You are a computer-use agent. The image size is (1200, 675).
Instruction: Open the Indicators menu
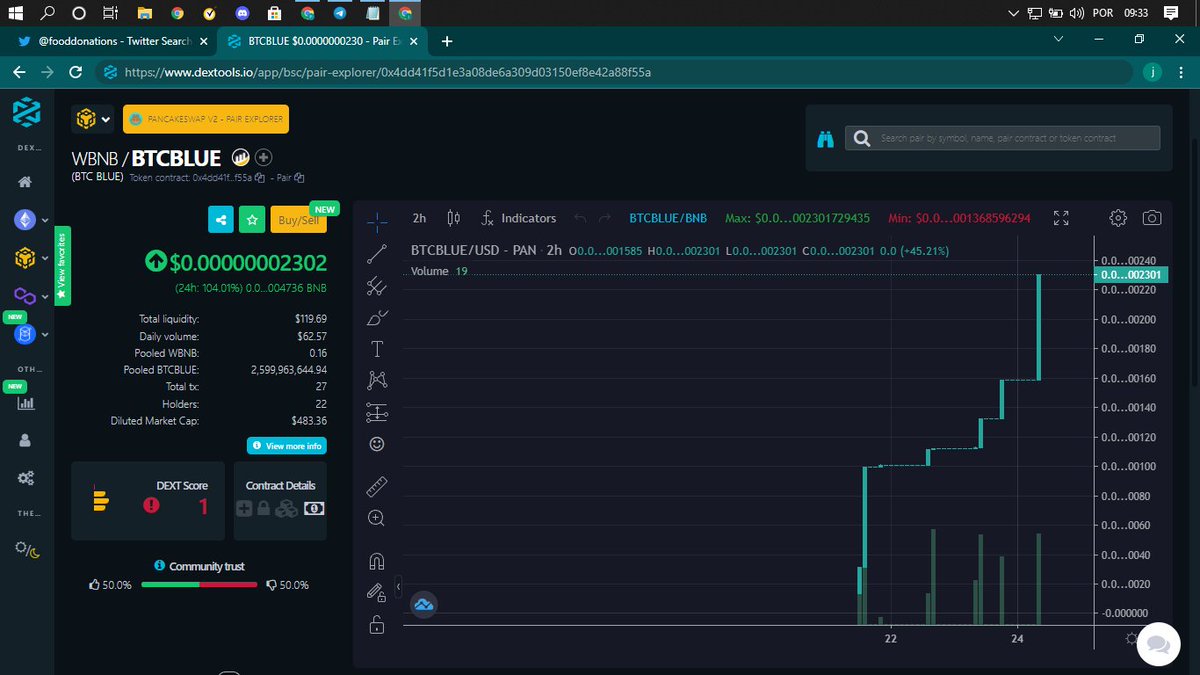(x=518, y=218)
